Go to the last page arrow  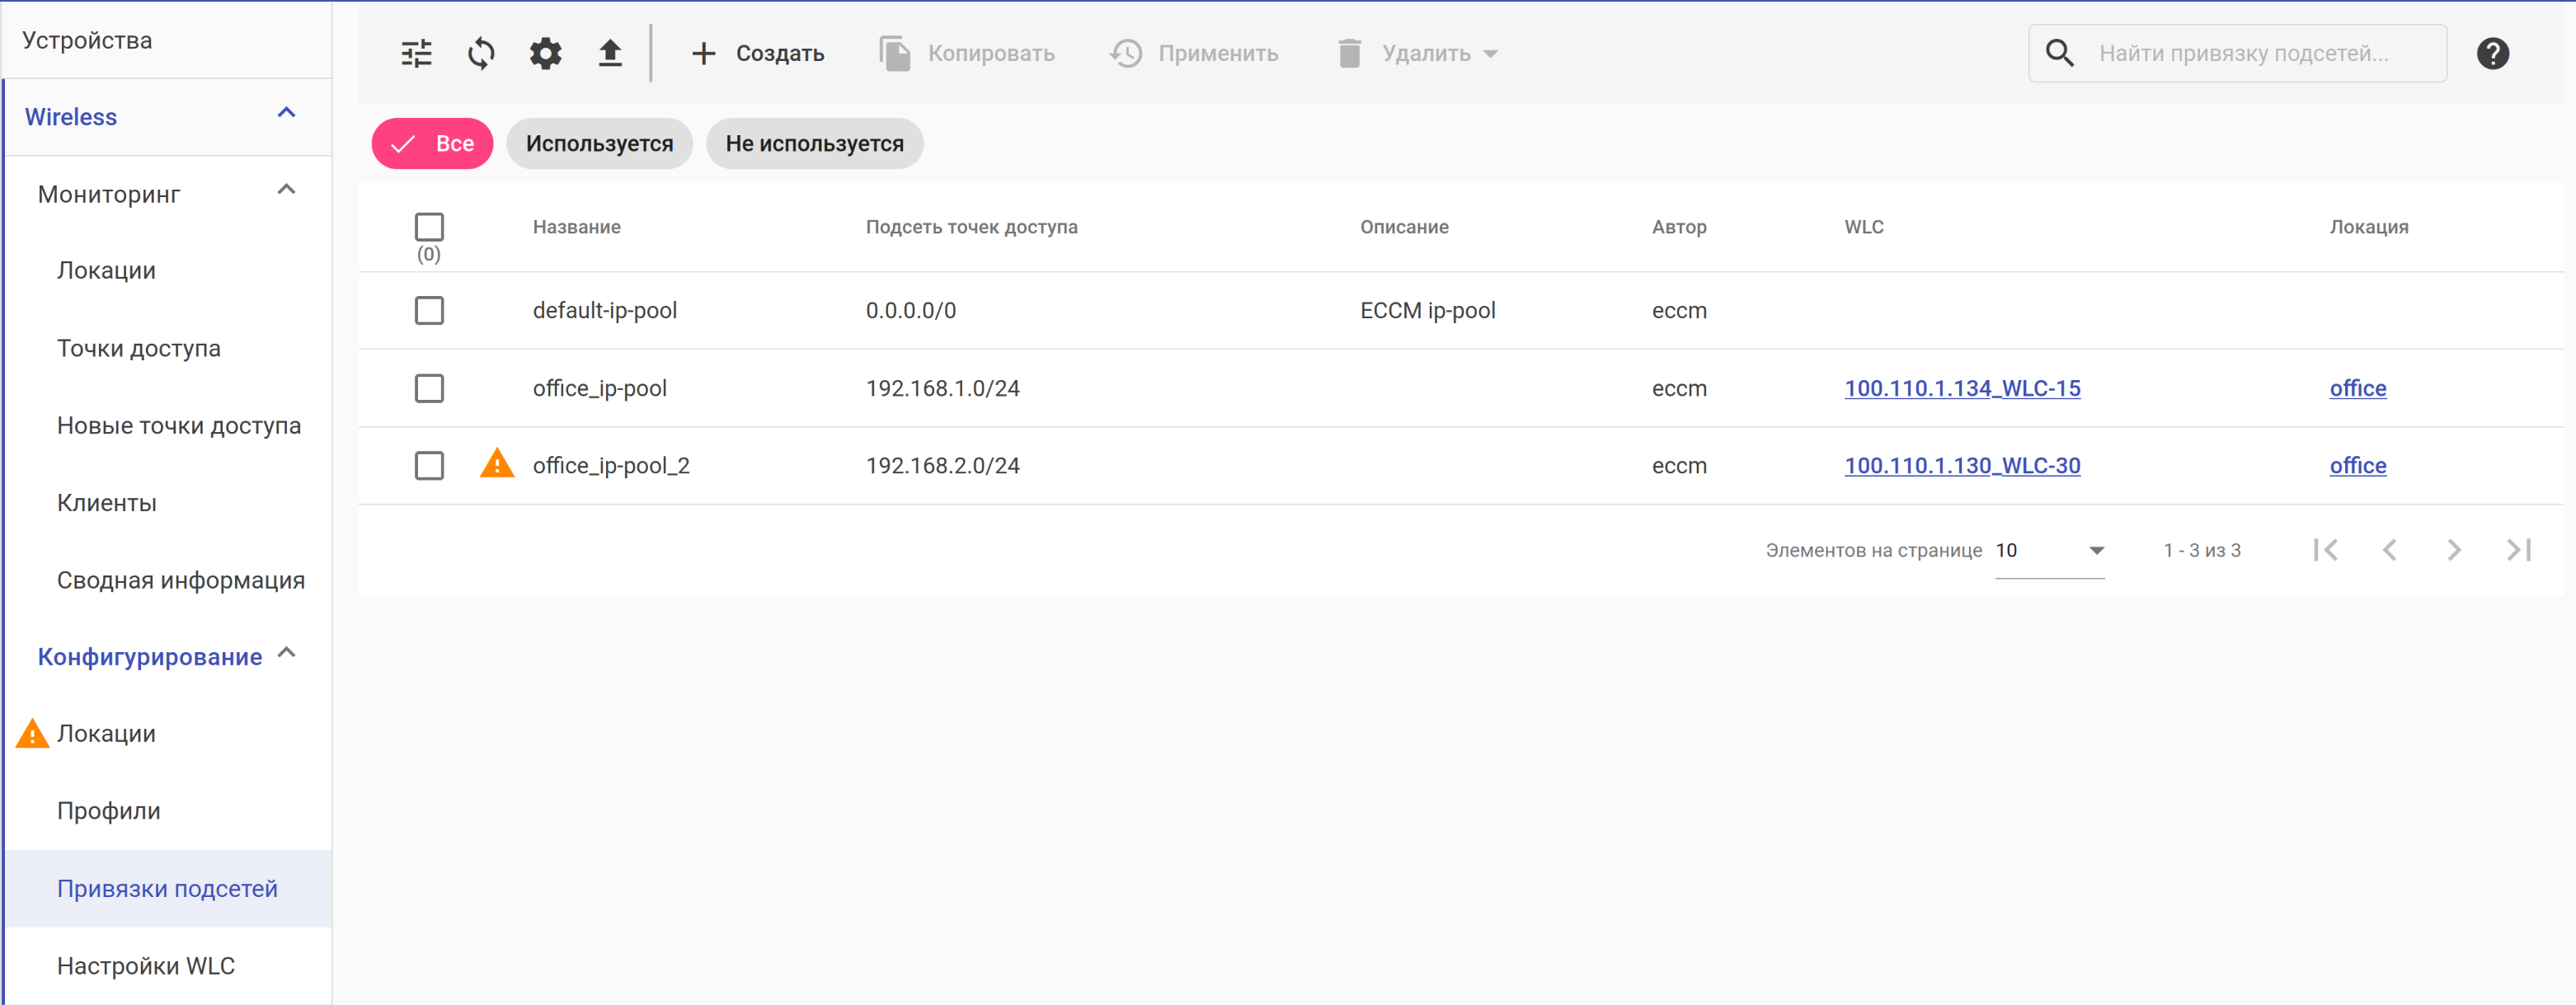pyautogui.click(x=2518, y=550)
